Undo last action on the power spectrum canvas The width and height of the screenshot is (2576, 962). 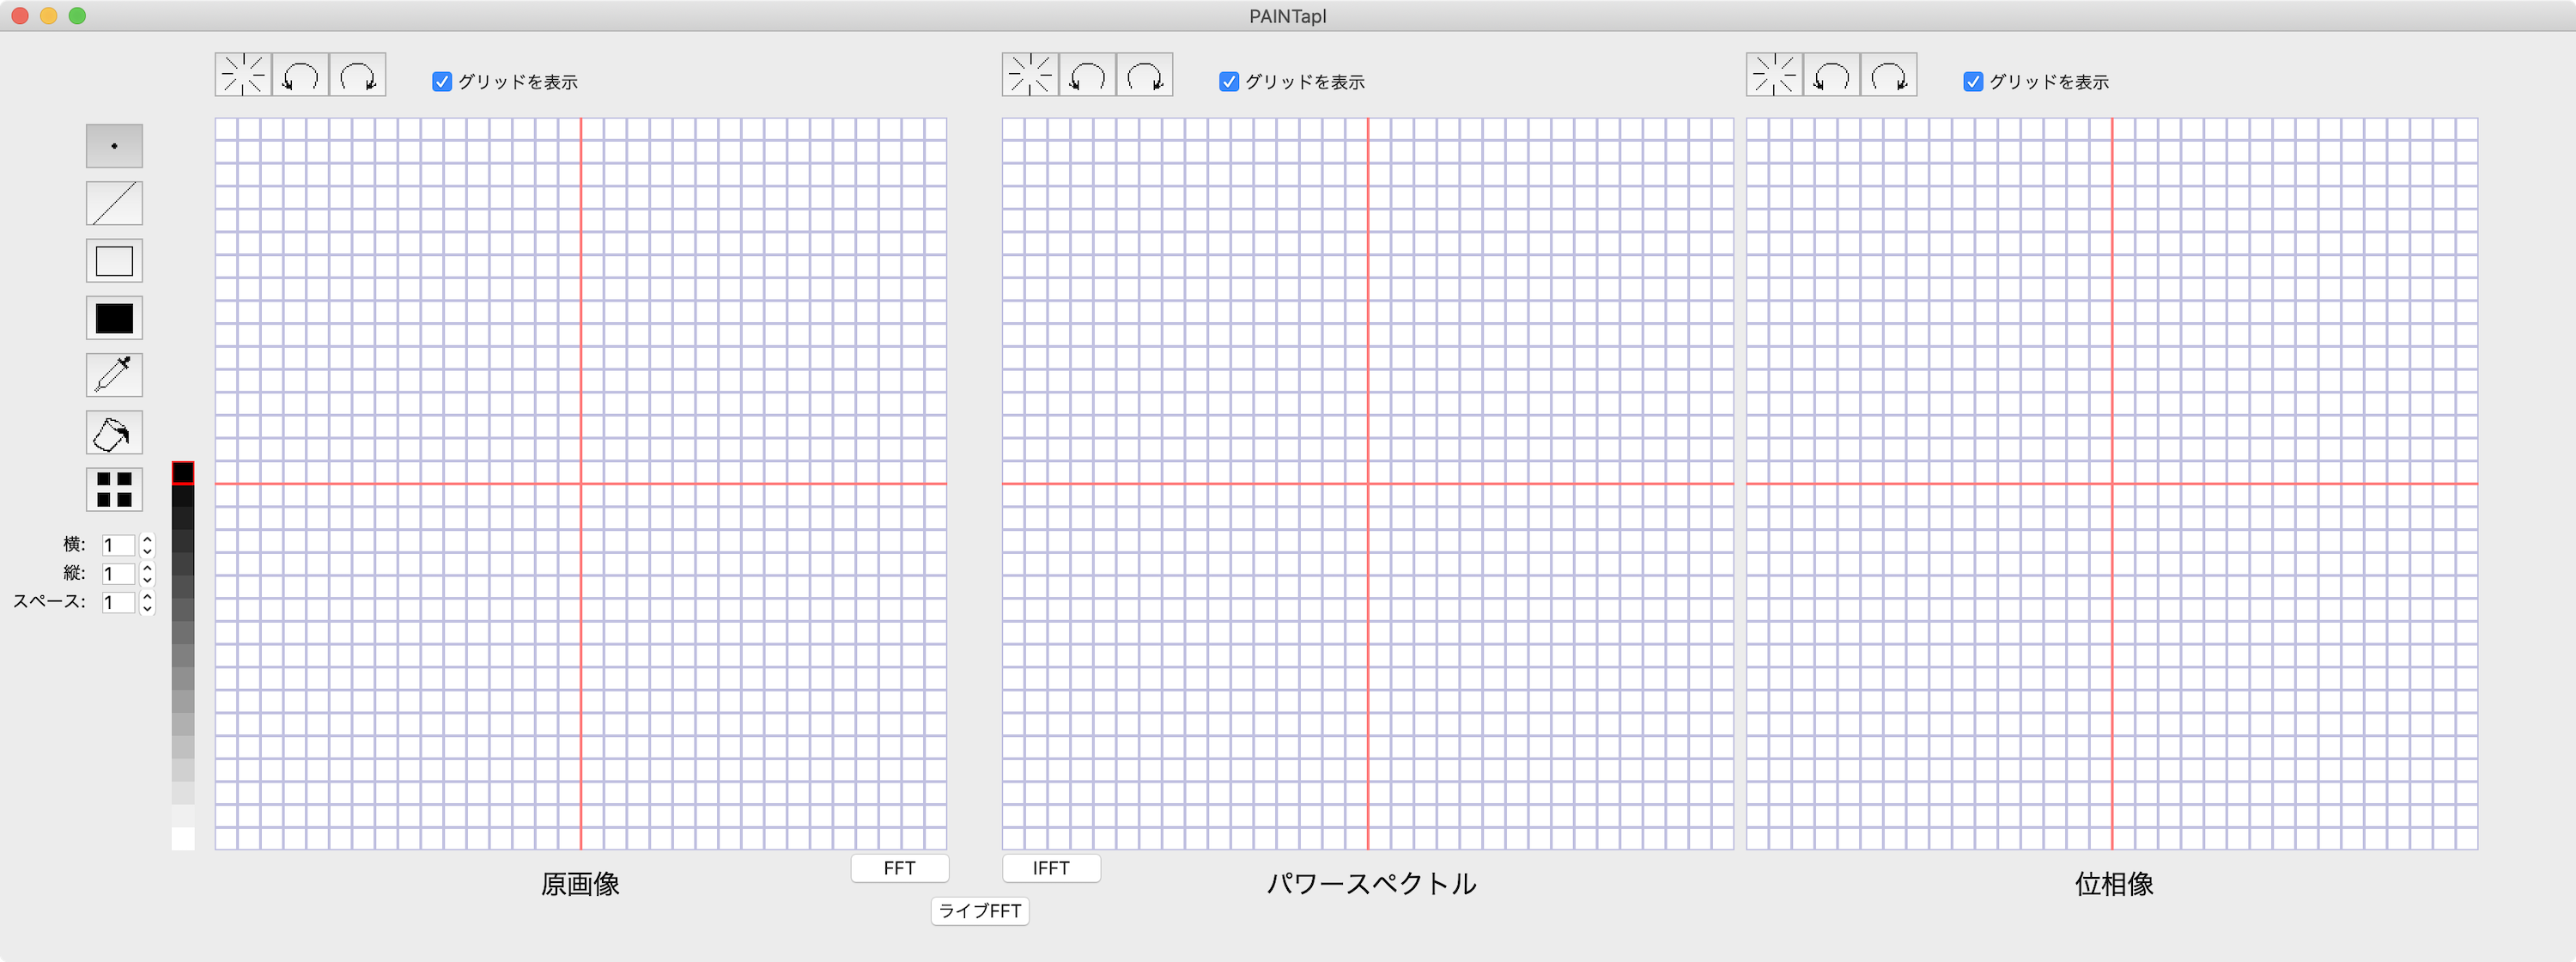tap(1087, 73)
